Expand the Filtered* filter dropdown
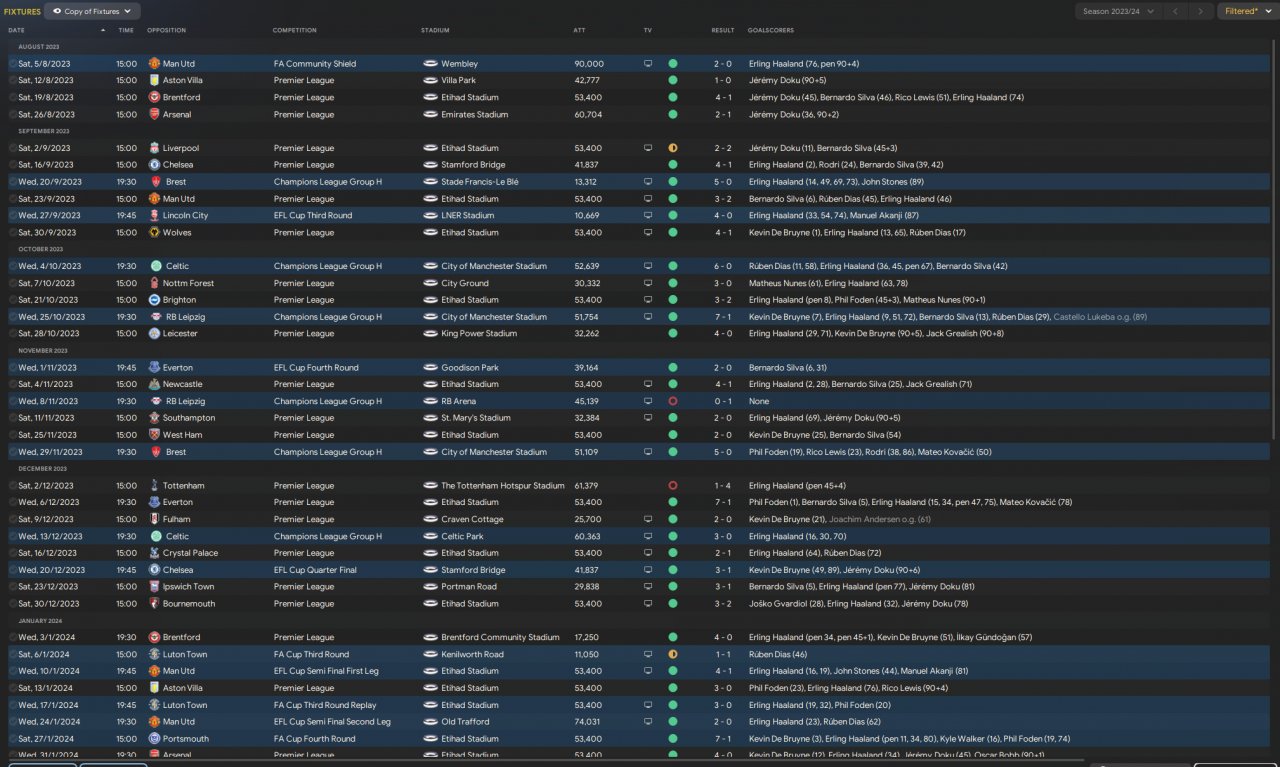Image resolution: width=1280 pixels, height=767 pixels. (x=1246, y=11)
